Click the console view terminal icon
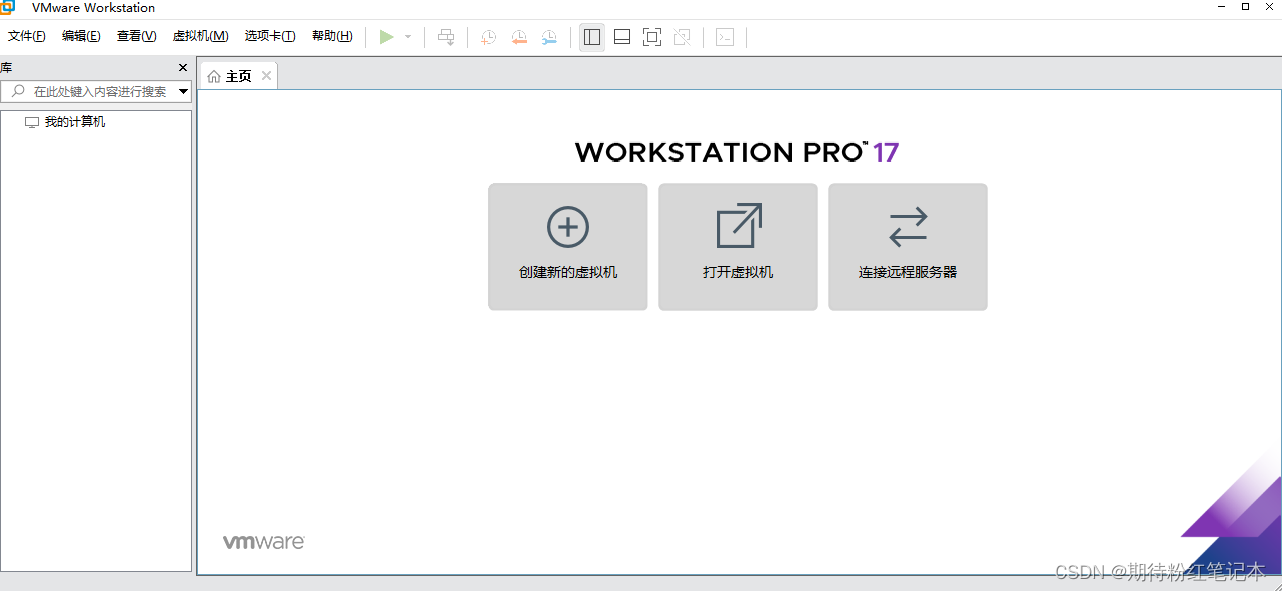 (x=725, y=37)
